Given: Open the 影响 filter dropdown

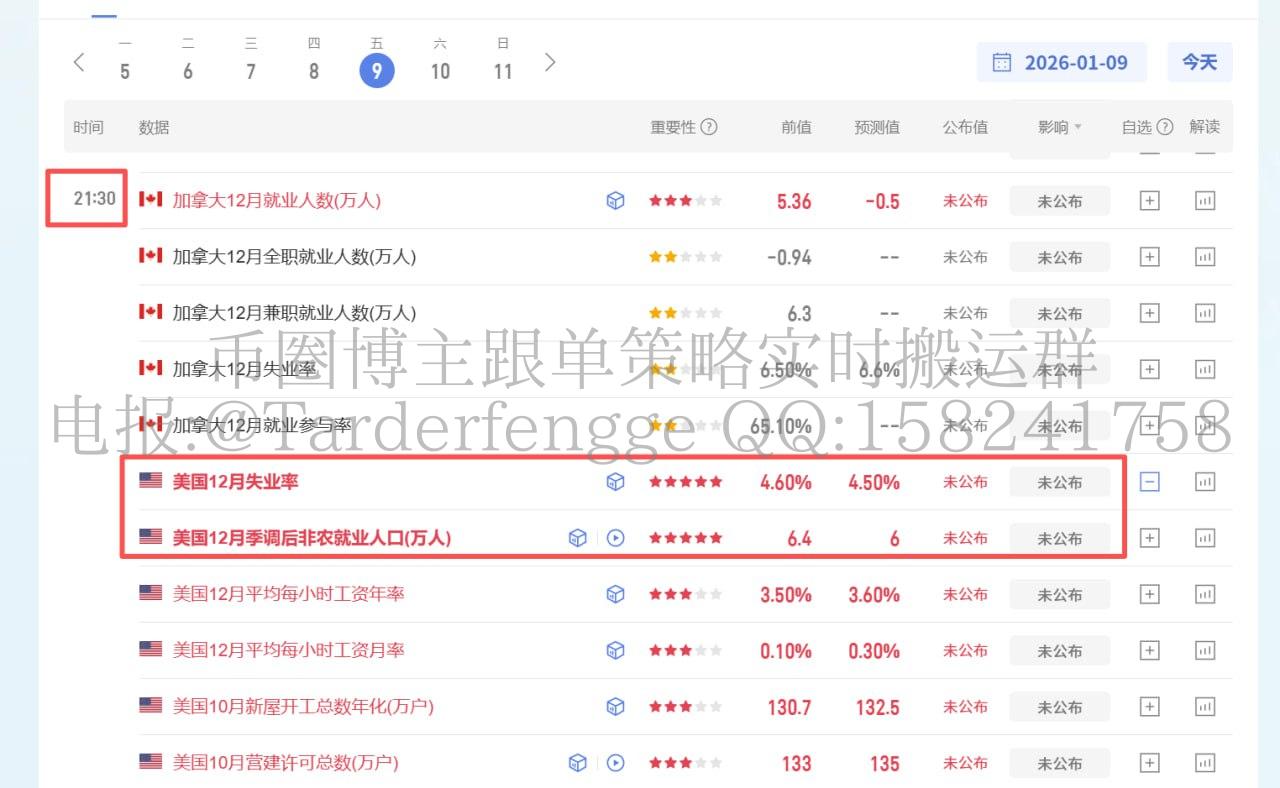Looking at the screenshot, I should pos(1060,127).
